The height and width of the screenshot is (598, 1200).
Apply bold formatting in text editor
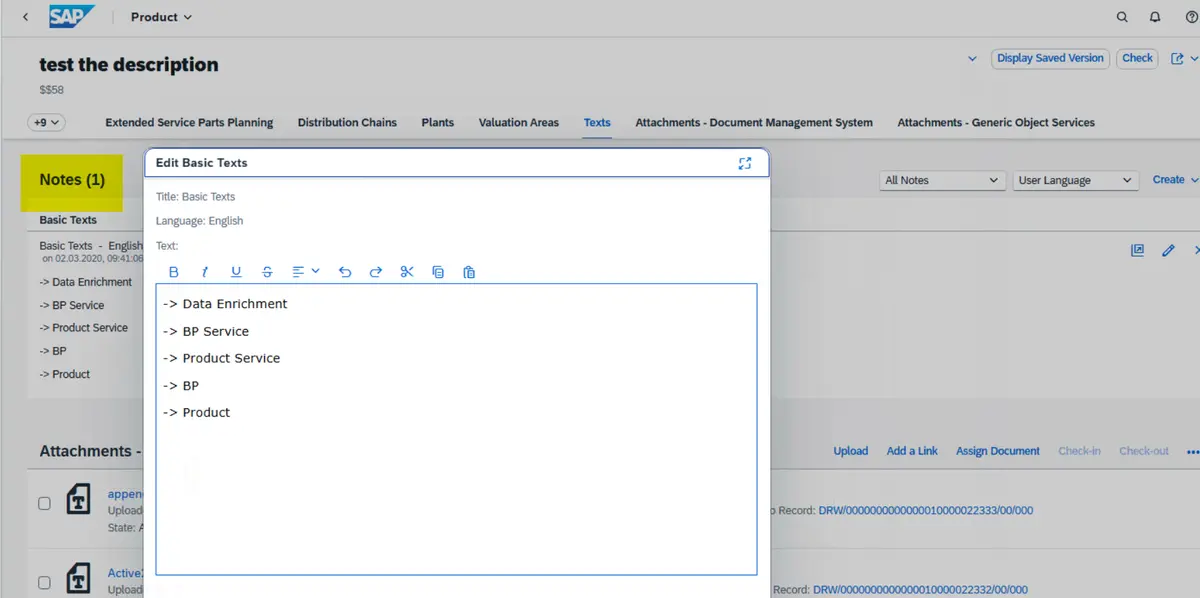(x=174, y=271)
